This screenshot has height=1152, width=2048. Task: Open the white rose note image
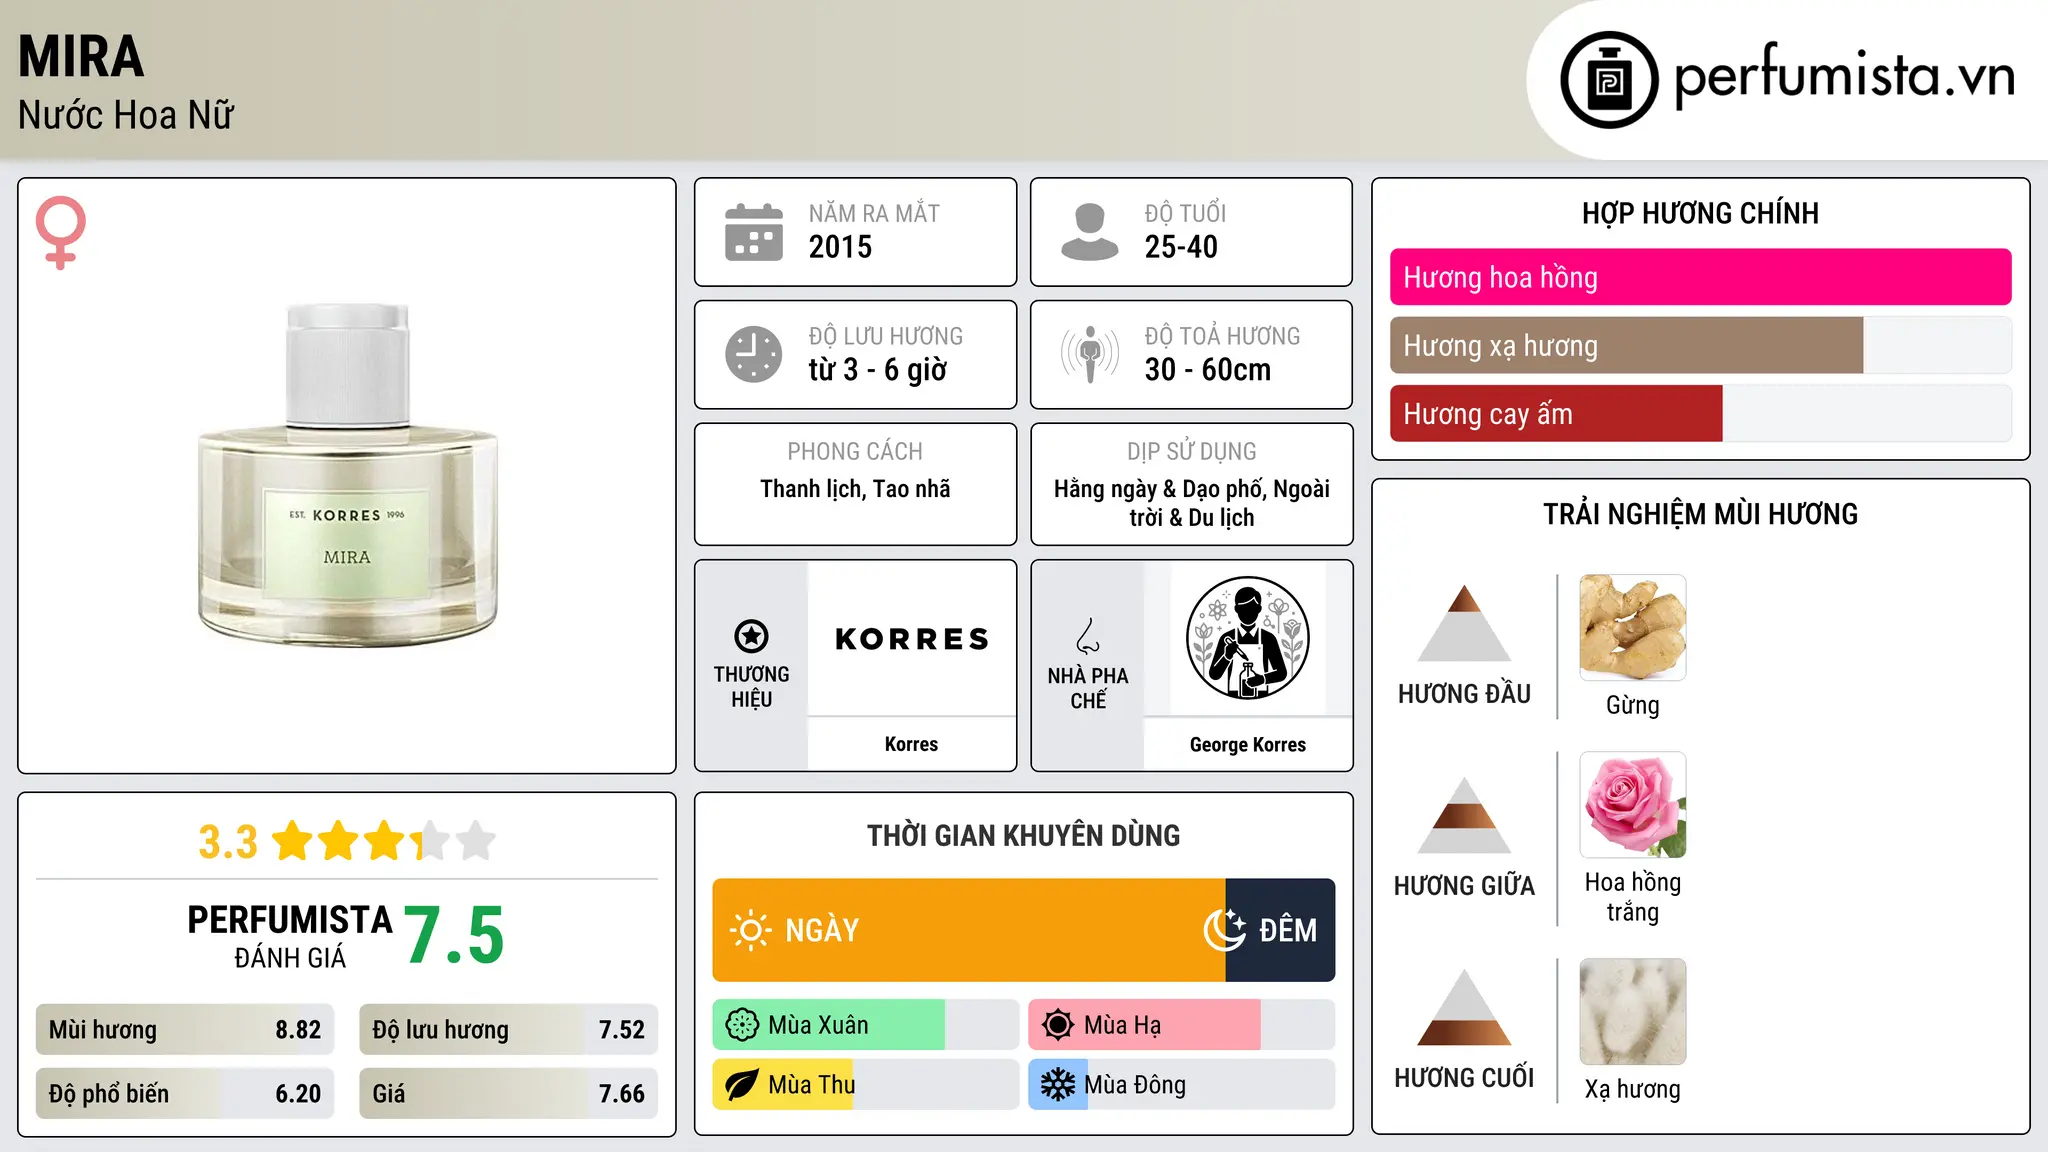1633,805
